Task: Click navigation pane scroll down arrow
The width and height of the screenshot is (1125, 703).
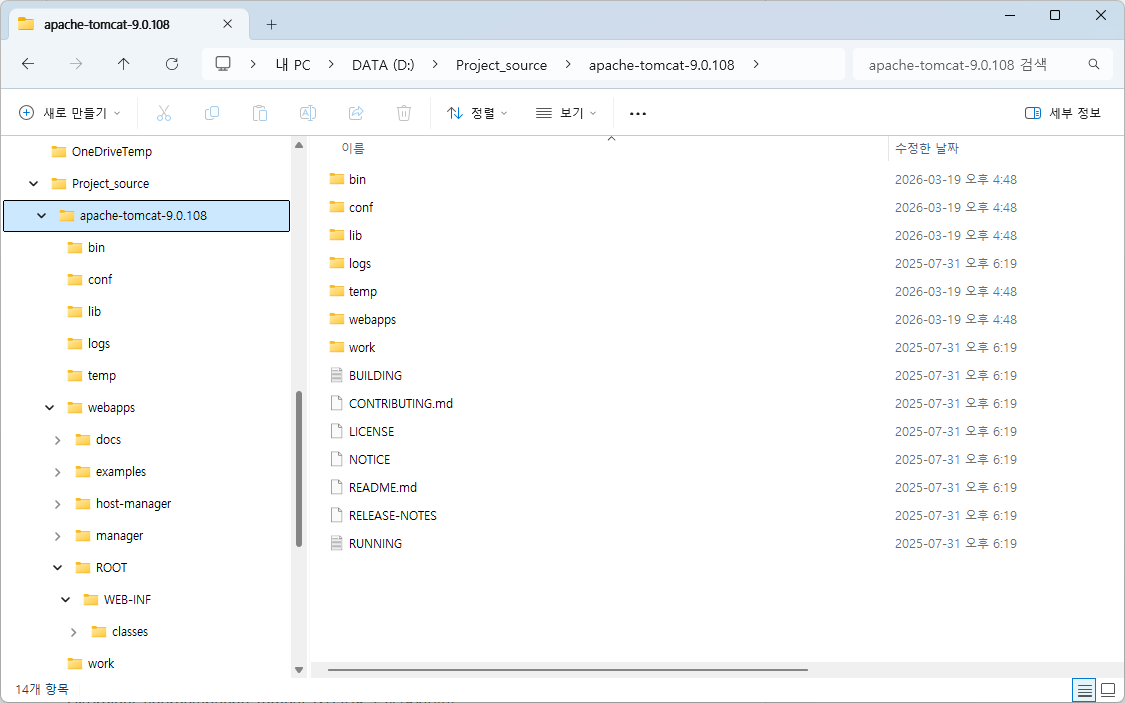Action: coord(299,670)
